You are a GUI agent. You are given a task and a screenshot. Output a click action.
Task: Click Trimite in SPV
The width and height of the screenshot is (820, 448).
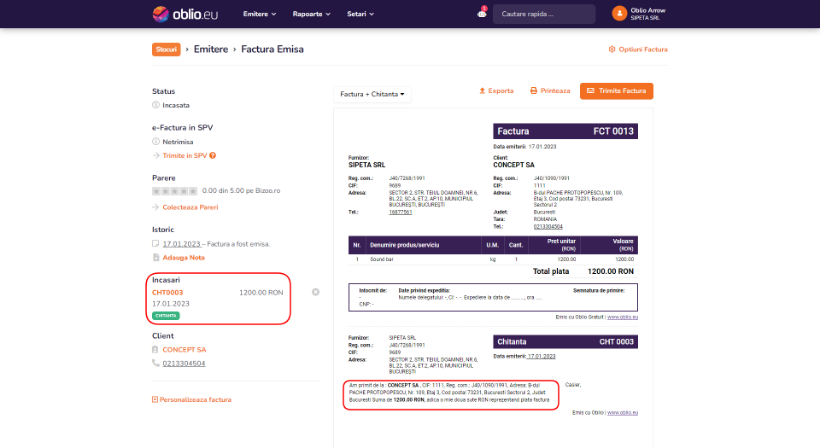pyautogui.click(x=185, y=155)
